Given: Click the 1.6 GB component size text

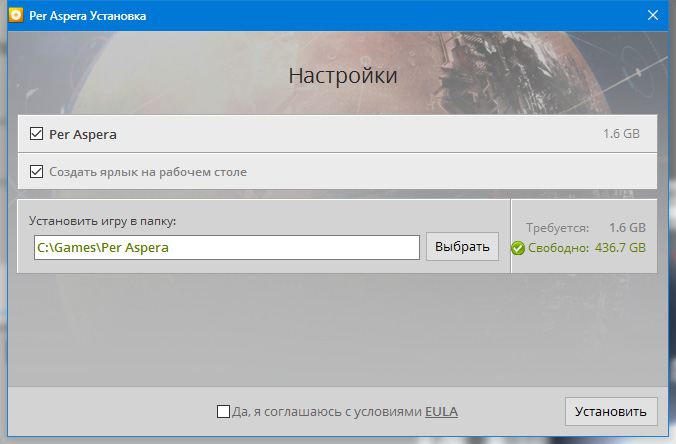Looking at the screenshot, I should (621, 134).
